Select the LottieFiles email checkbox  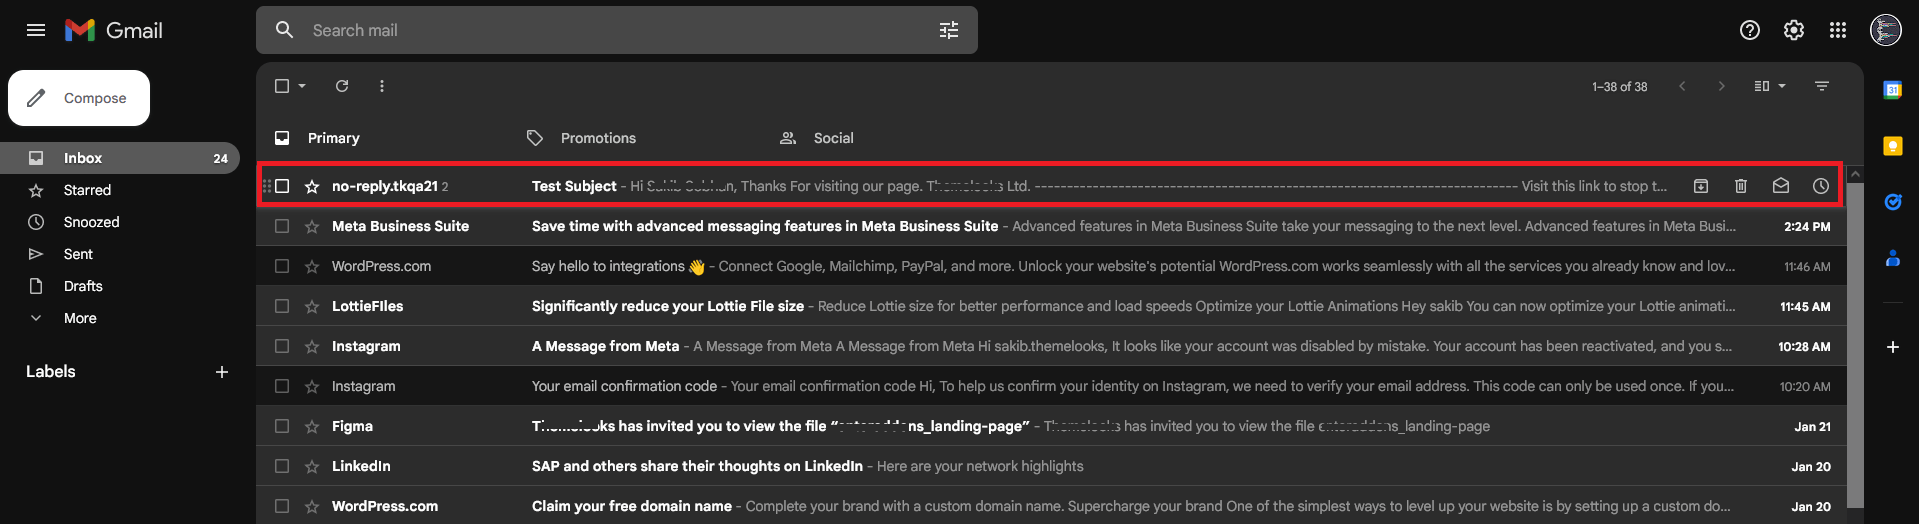pos(282,306)
